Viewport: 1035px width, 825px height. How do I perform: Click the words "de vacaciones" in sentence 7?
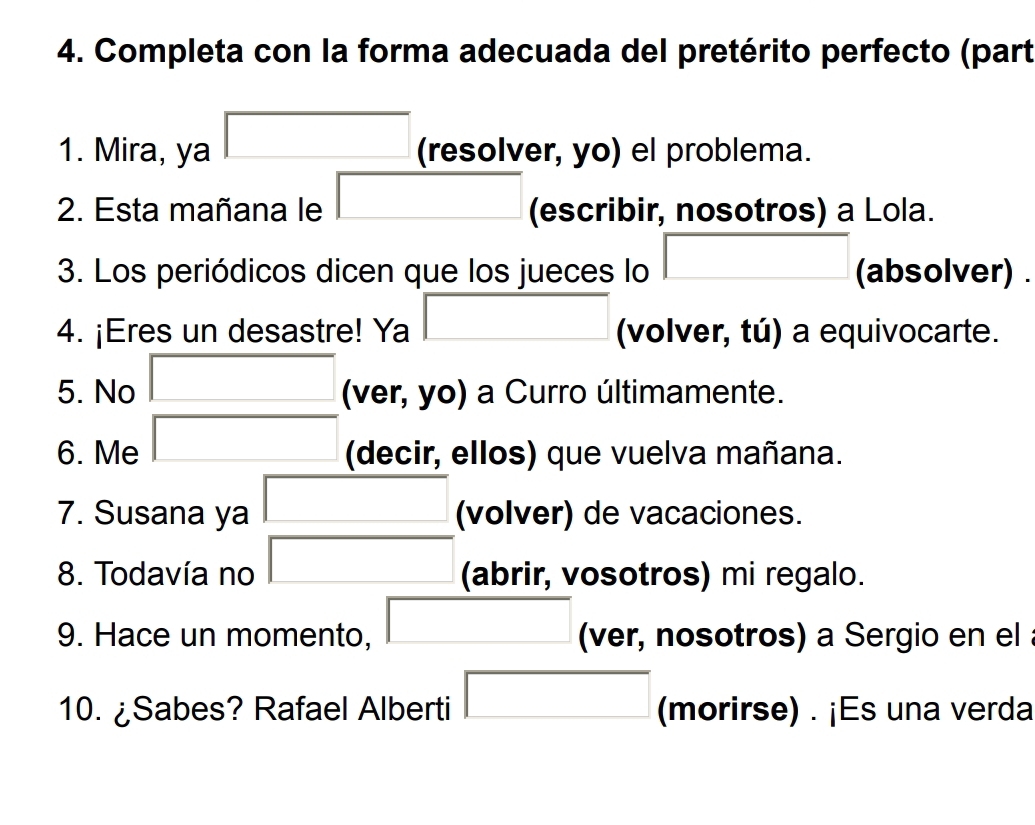point(694,514)
